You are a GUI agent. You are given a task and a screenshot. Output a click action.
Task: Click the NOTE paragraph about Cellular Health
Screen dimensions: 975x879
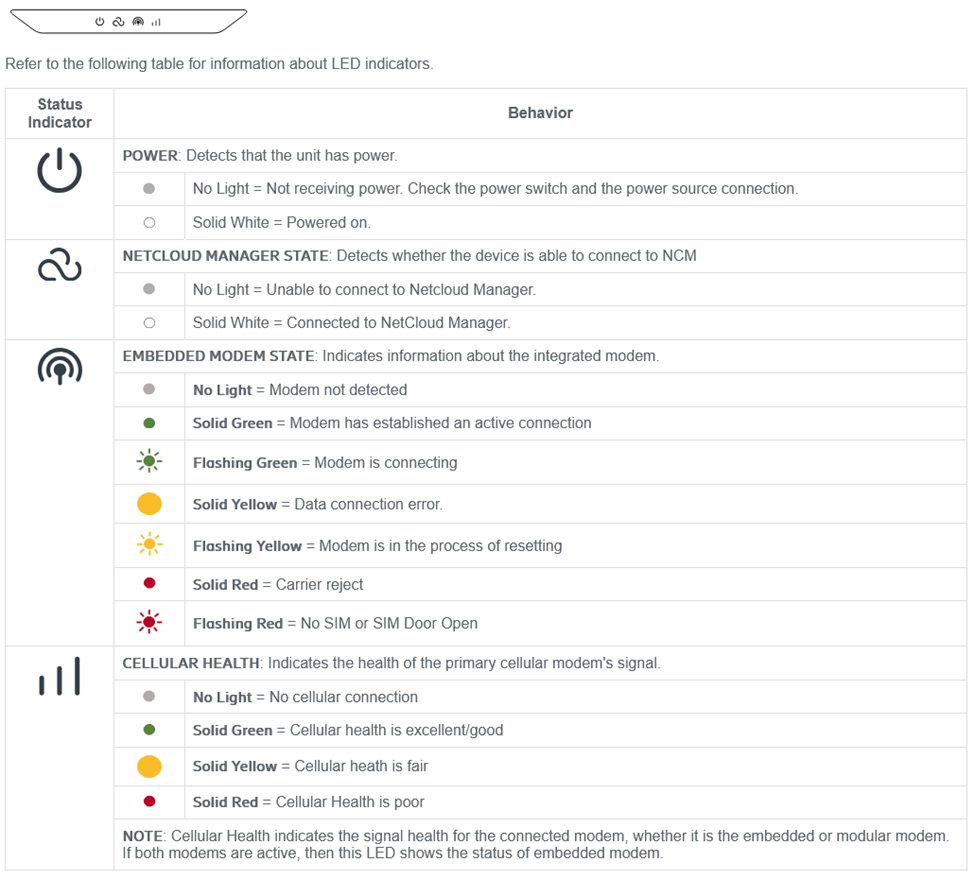coord(536,844)
